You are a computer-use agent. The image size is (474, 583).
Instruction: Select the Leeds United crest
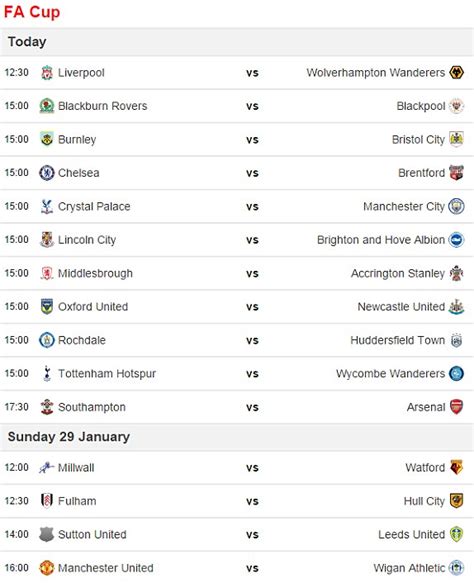coord(456,534)
